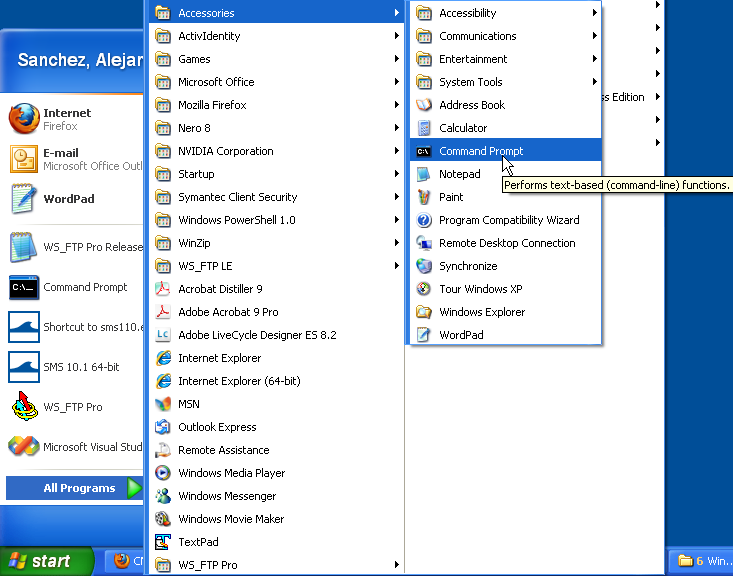Open WS_FTP Pro Release notes icon
Image resolution: width=733 pixels, height=576 pixels.
[x=24, y=247]
